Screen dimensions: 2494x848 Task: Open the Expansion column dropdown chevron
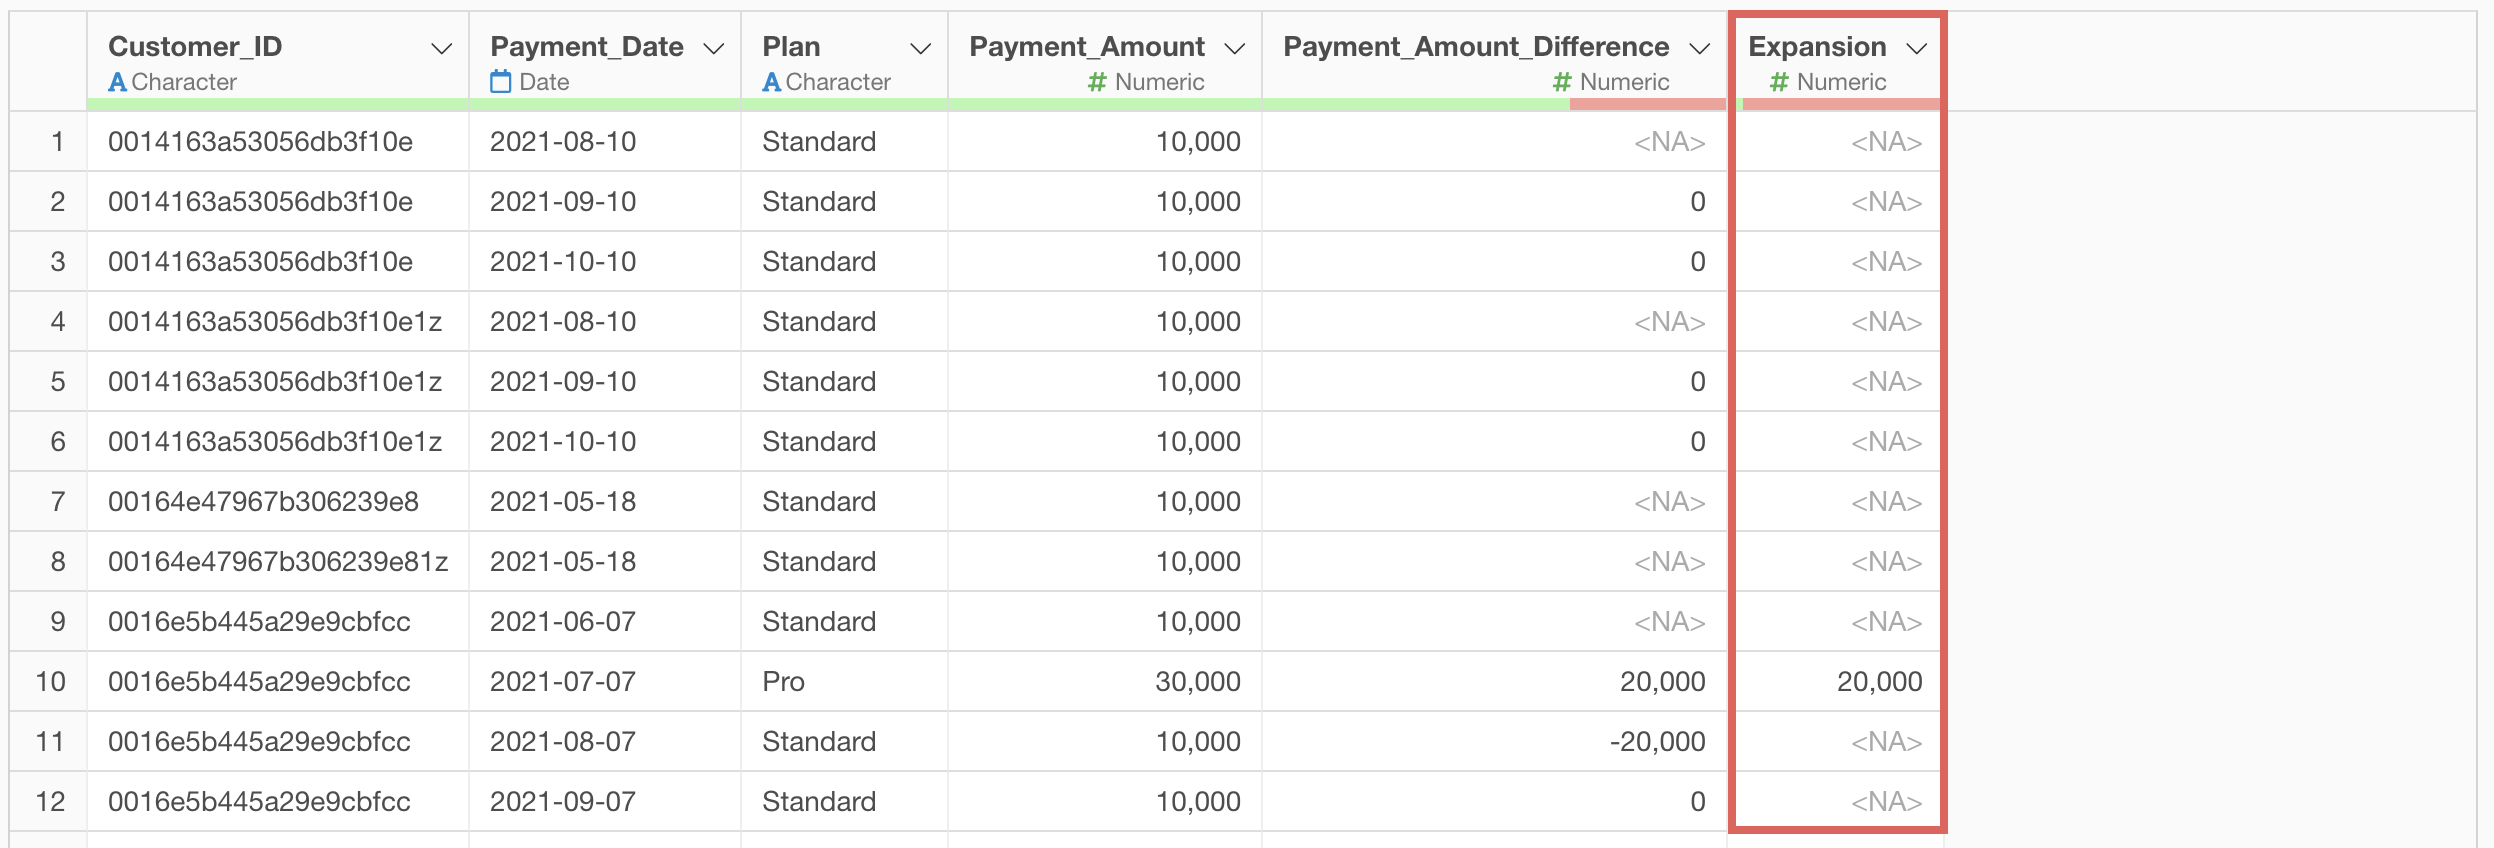pyautogui.click(x=1917, y=48)
